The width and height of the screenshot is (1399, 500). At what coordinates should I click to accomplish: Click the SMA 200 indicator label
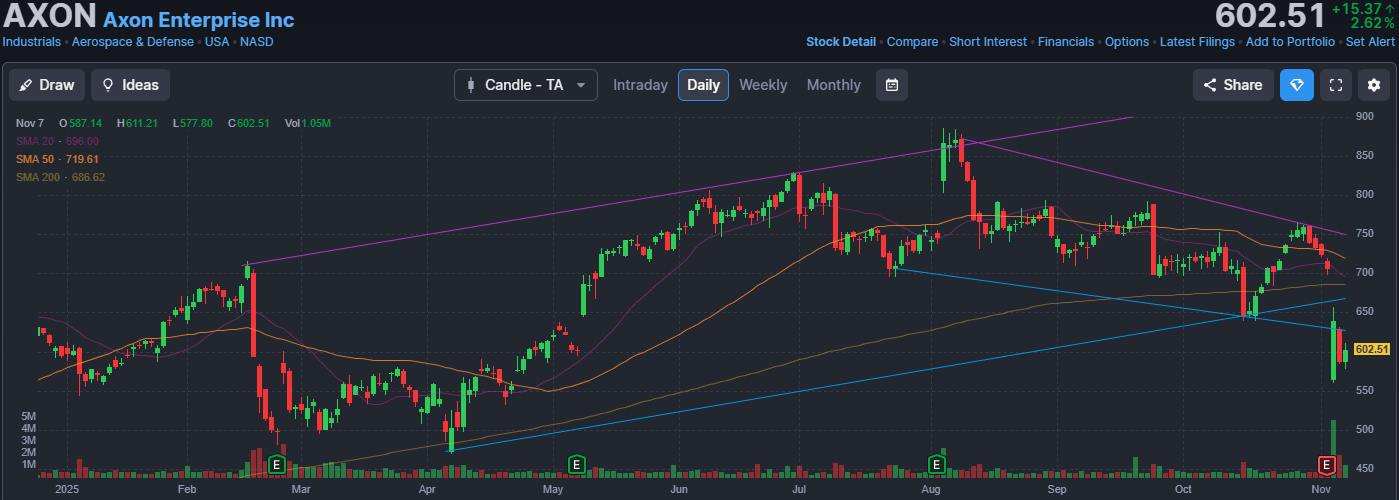60,177
